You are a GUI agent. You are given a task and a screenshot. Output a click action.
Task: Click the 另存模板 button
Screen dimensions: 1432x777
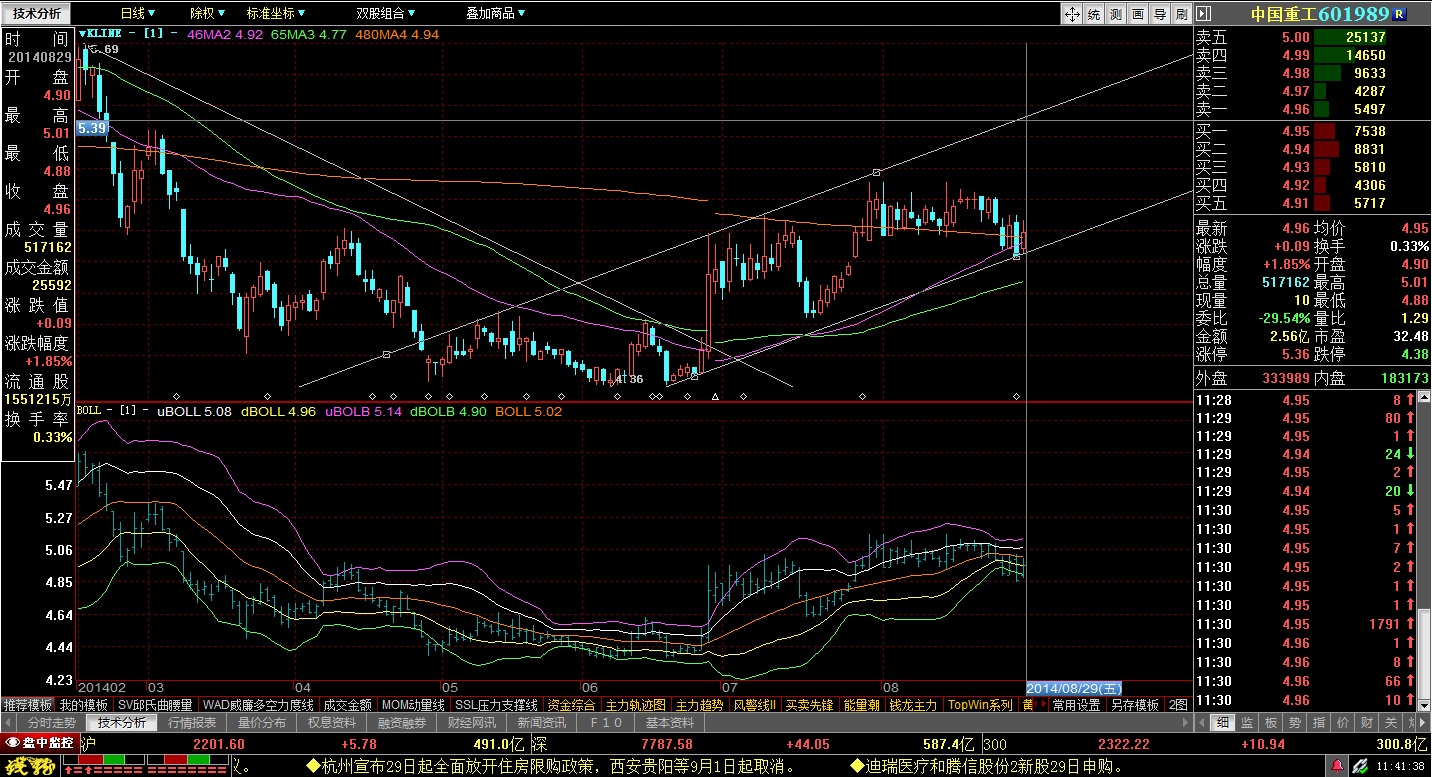tap(1135, 705)
